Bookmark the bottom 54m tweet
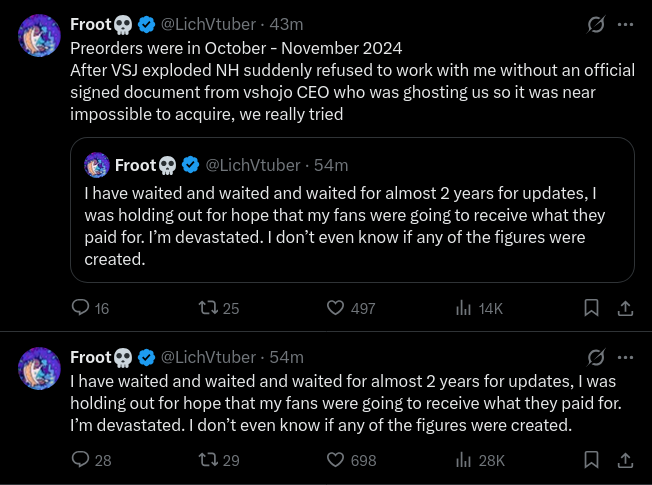This screenshot has height=485, width=652. [591, 460]
